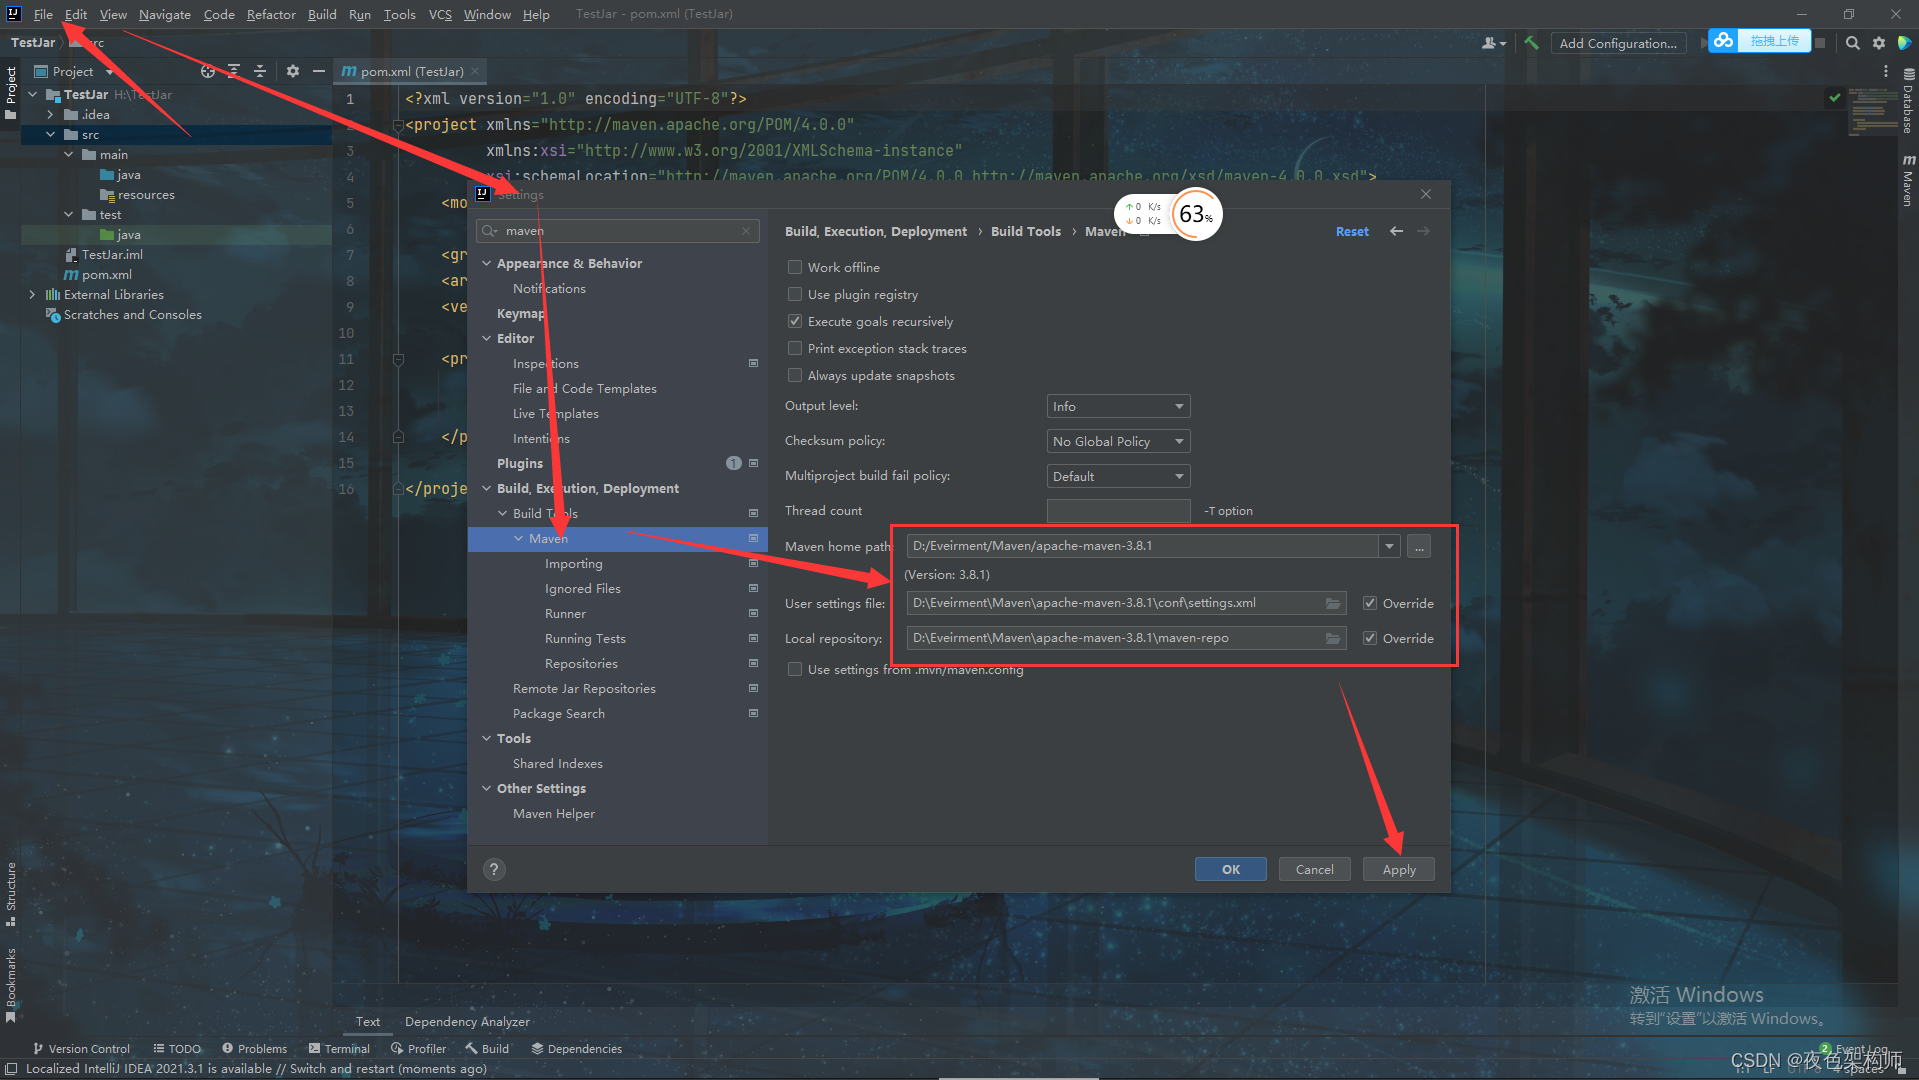Open Project panel options gear
This screenshot has height=1080, width=1919.
[x=292, y=71]
